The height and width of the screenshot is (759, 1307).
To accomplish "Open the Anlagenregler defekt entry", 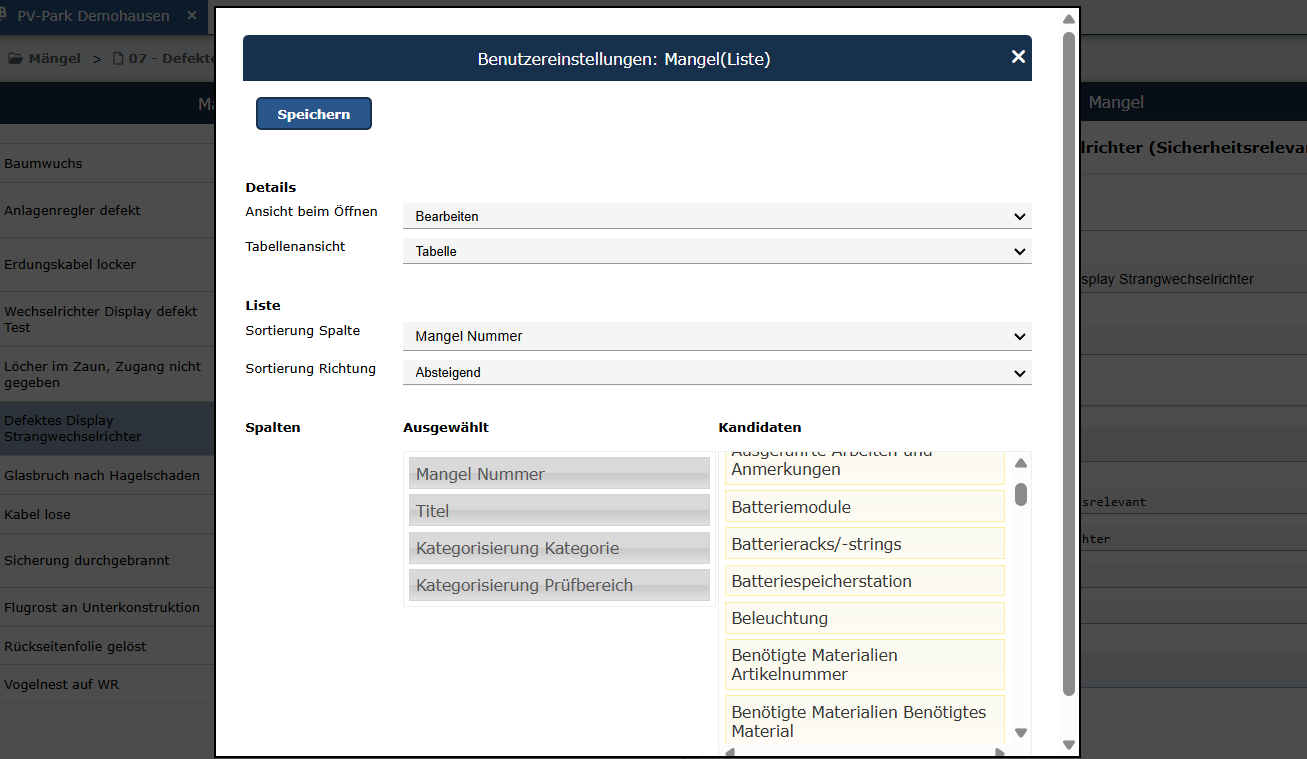I will pos(107,210).
